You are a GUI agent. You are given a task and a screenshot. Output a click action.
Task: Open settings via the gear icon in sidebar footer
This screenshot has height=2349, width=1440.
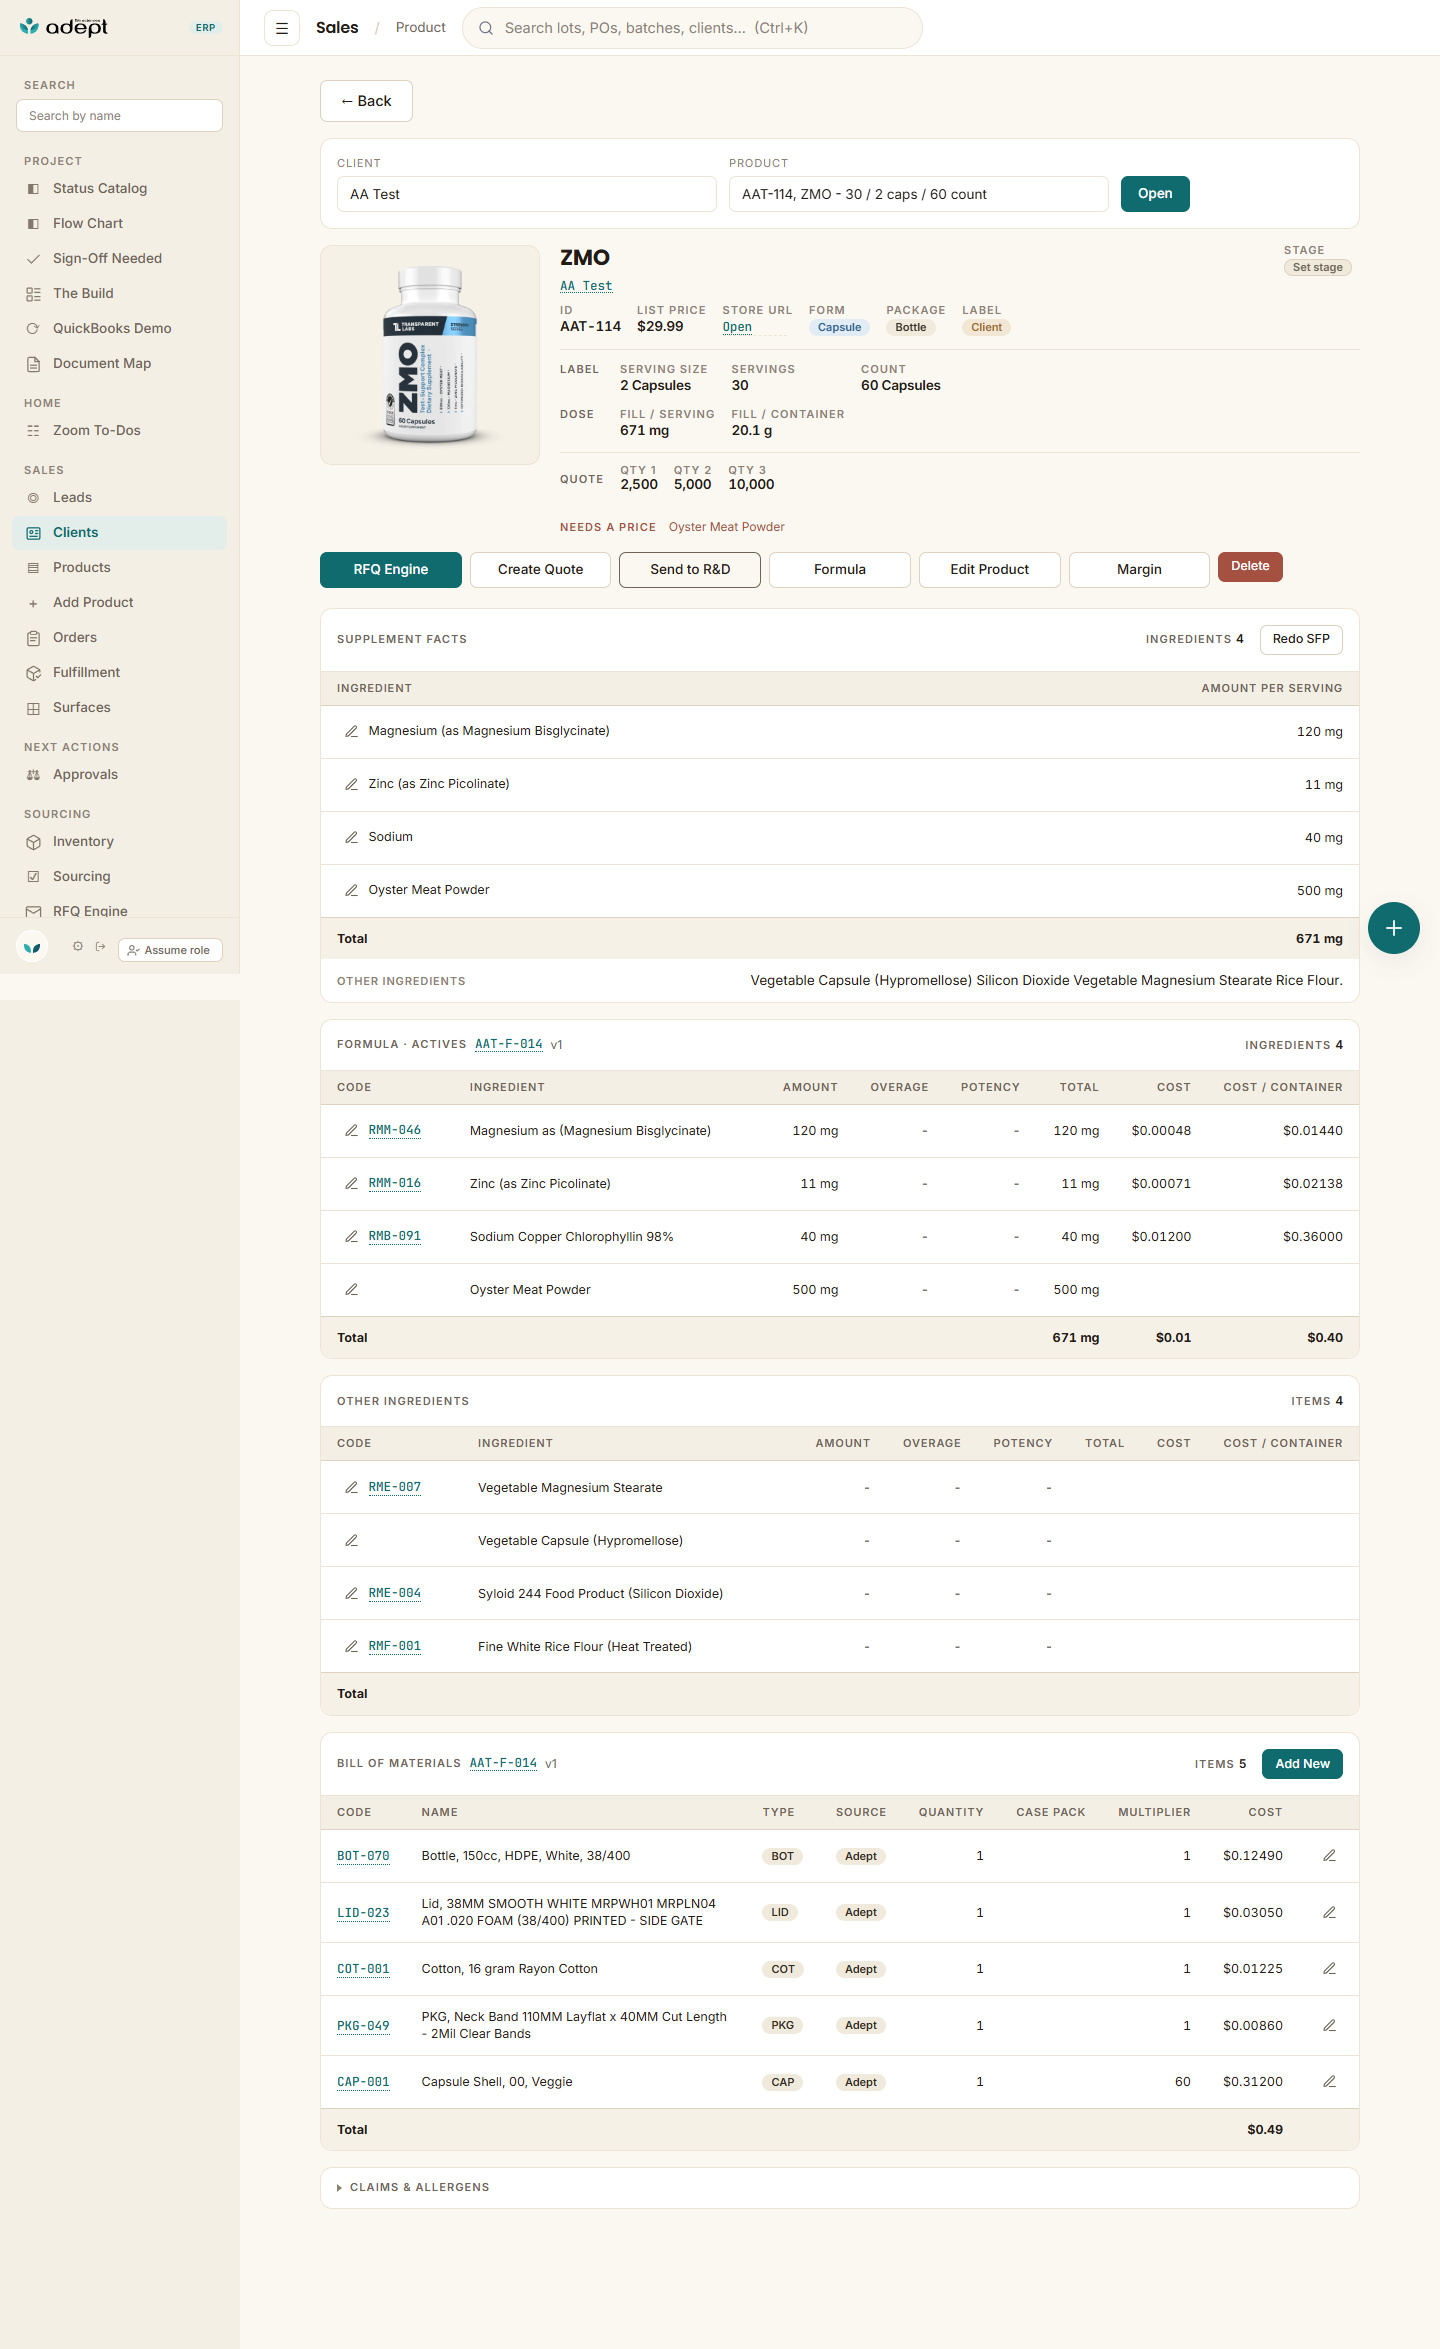click(x=78, y=947)
